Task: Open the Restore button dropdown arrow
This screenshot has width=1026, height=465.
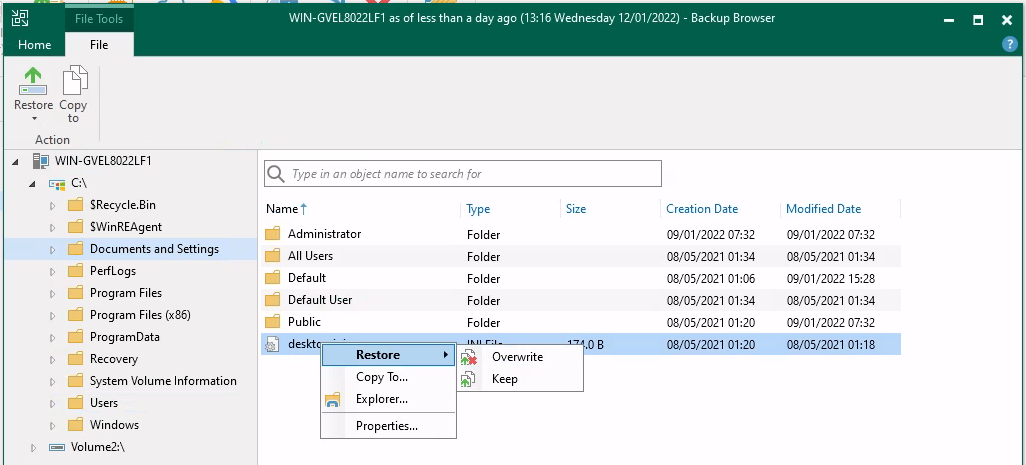Action: (33, 119)
